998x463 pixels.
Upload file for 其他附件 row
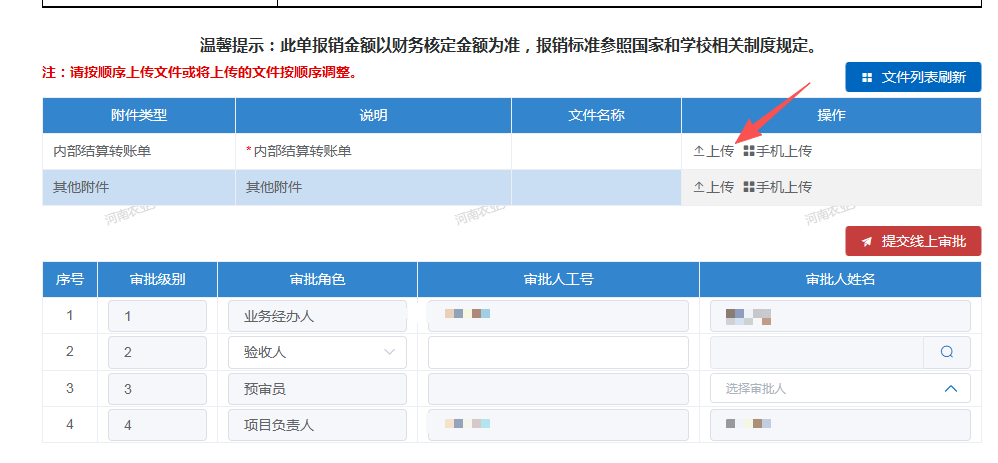tap(713, 187)
